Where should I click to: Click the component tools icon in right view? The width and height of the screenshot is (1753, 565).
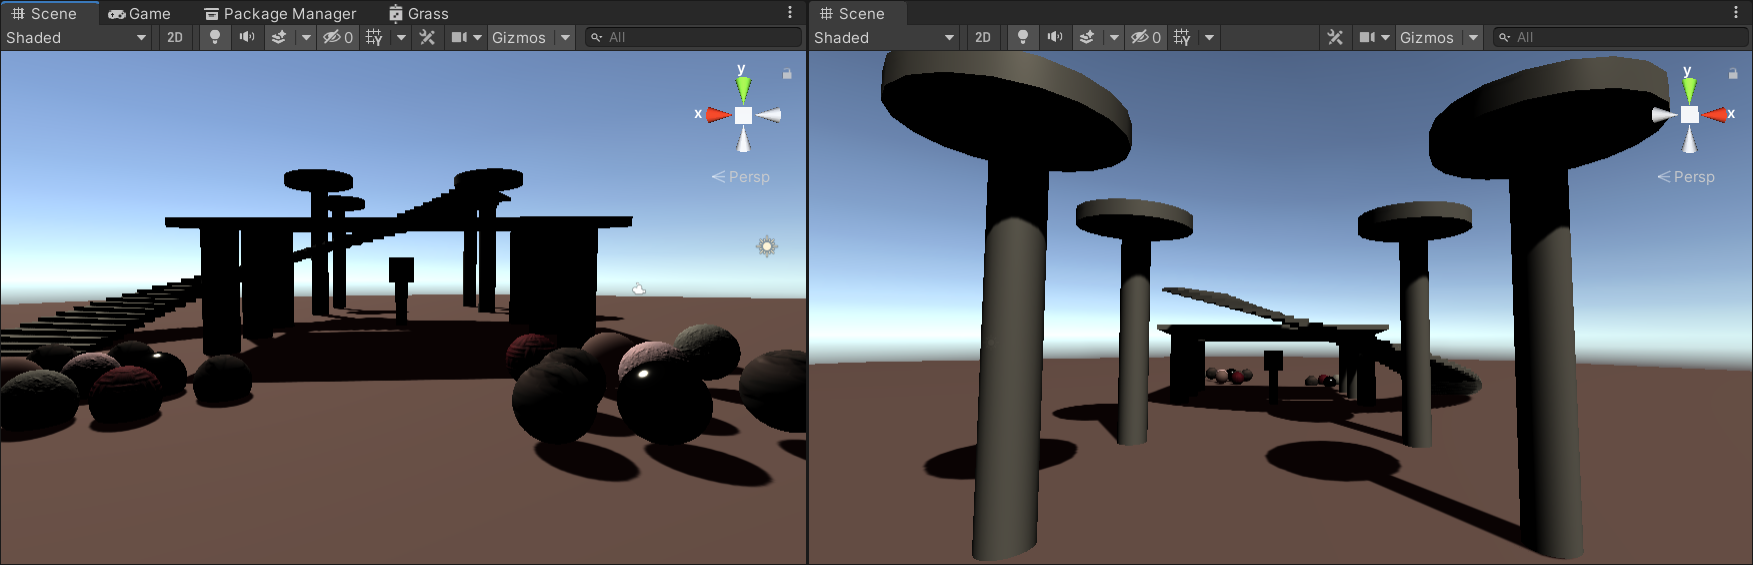1335,37
